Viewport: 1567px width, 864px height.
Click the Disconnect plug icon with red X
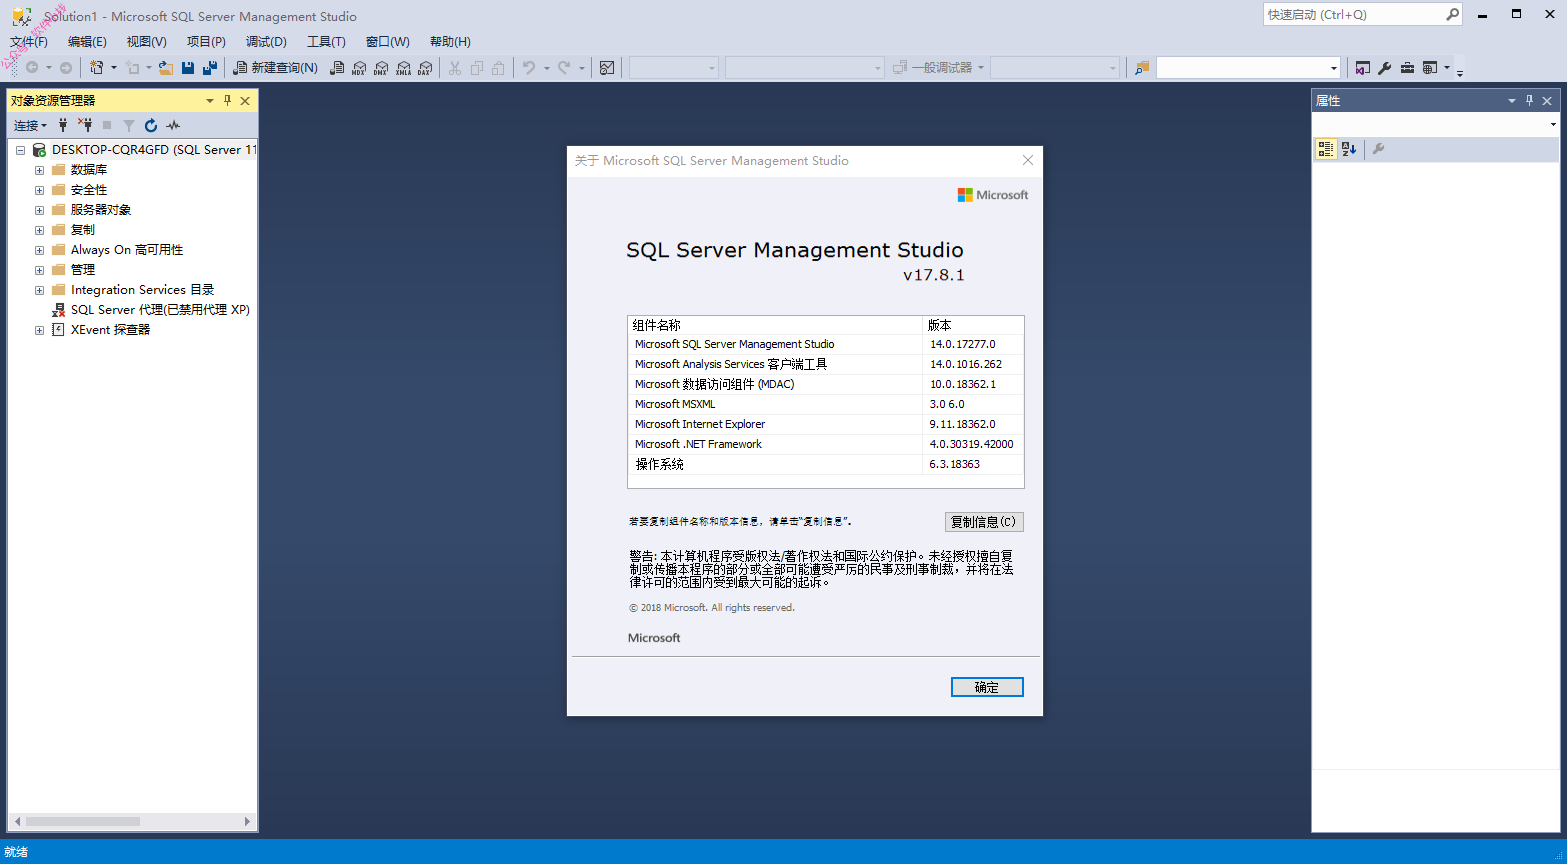[x=85, y=125]
